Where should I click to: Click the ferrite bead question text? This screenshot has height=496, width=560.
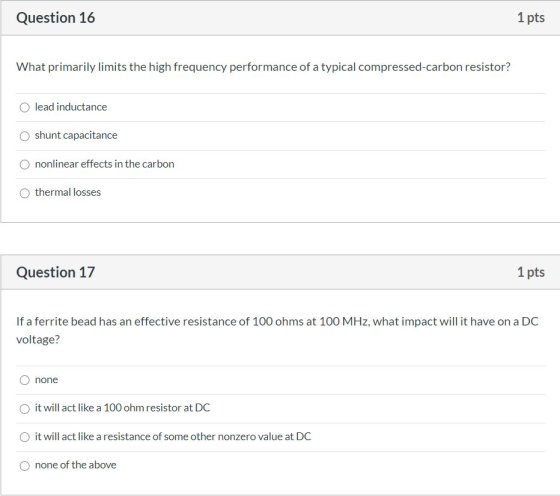[x=277, y=330]
